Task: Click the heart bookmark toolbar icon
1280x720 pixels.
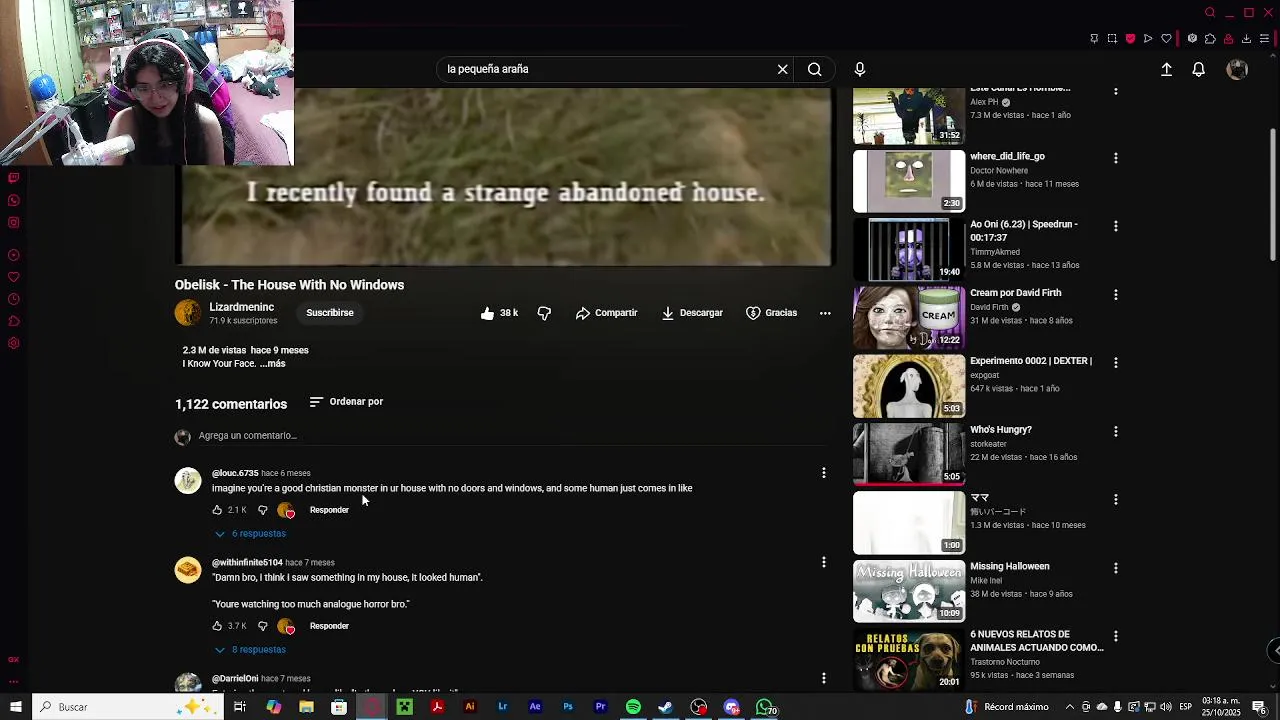Action: coord(1166,39)
